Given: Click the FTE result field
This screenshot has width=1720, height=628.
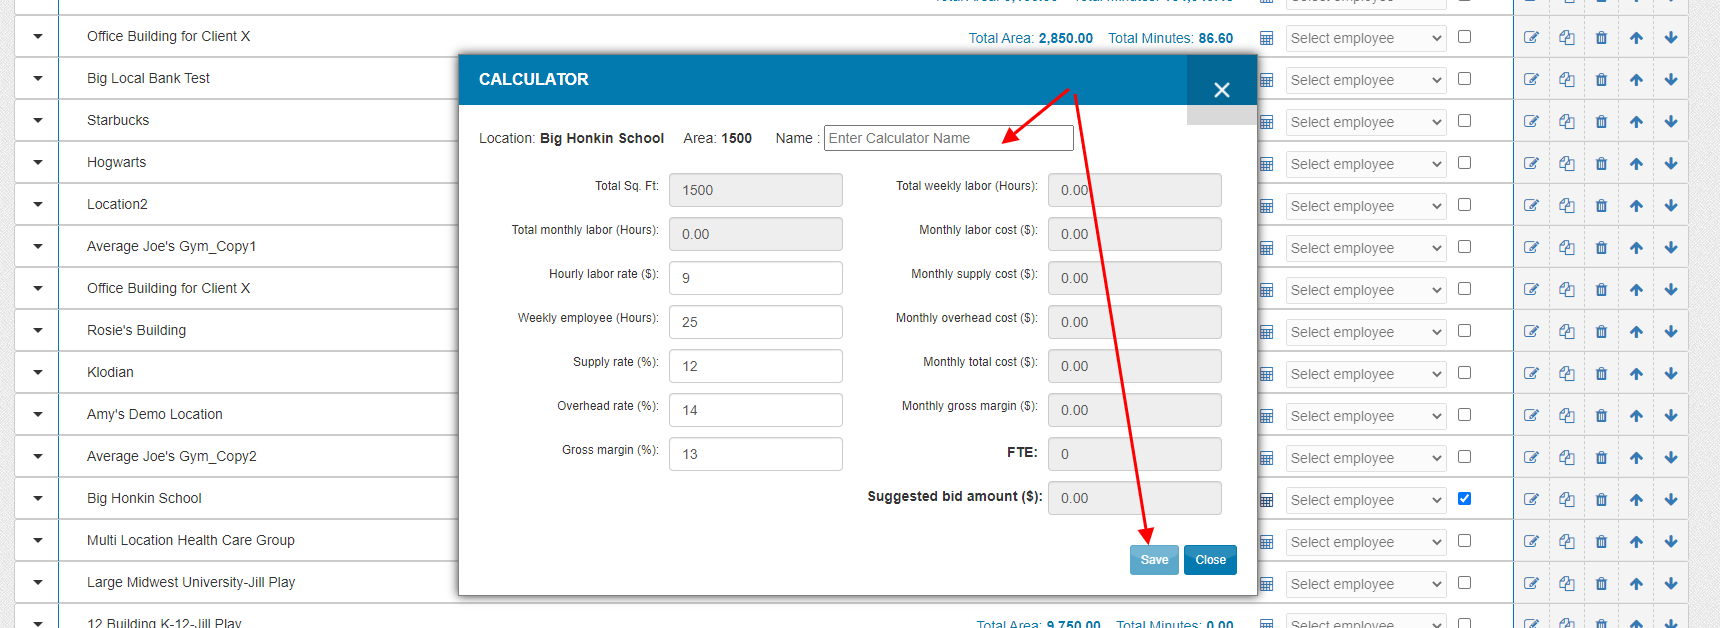Looking at the screenshot, I should pyautogui.click(x=1134, y=454).
